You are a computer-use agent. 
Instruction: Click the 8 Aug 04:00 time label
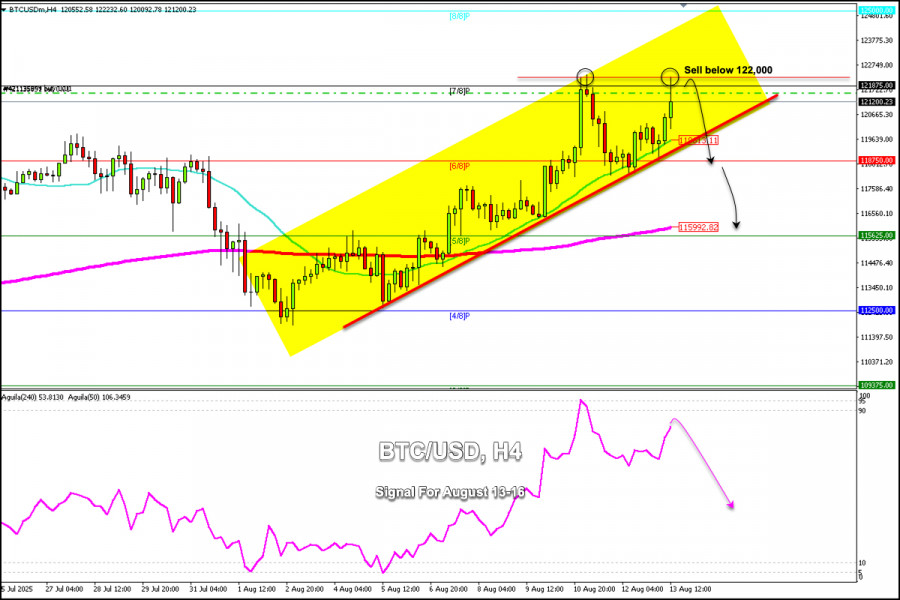click(497, 589)
